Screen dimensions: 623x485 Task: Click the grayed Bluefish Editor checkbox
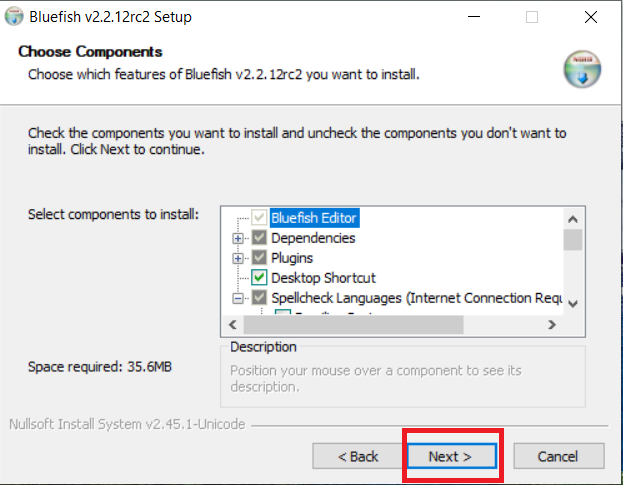click(x=259, y=218)
